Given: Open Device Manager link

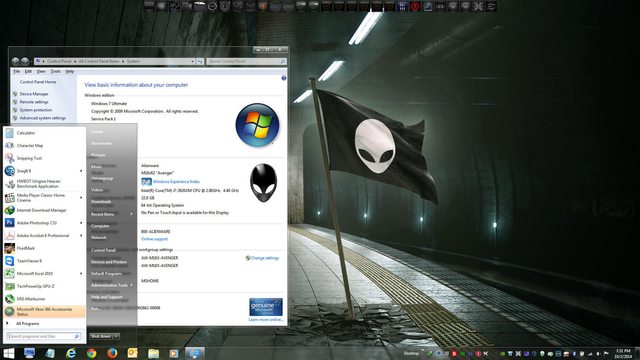Looking at the screenshot, I should point(34,94).
